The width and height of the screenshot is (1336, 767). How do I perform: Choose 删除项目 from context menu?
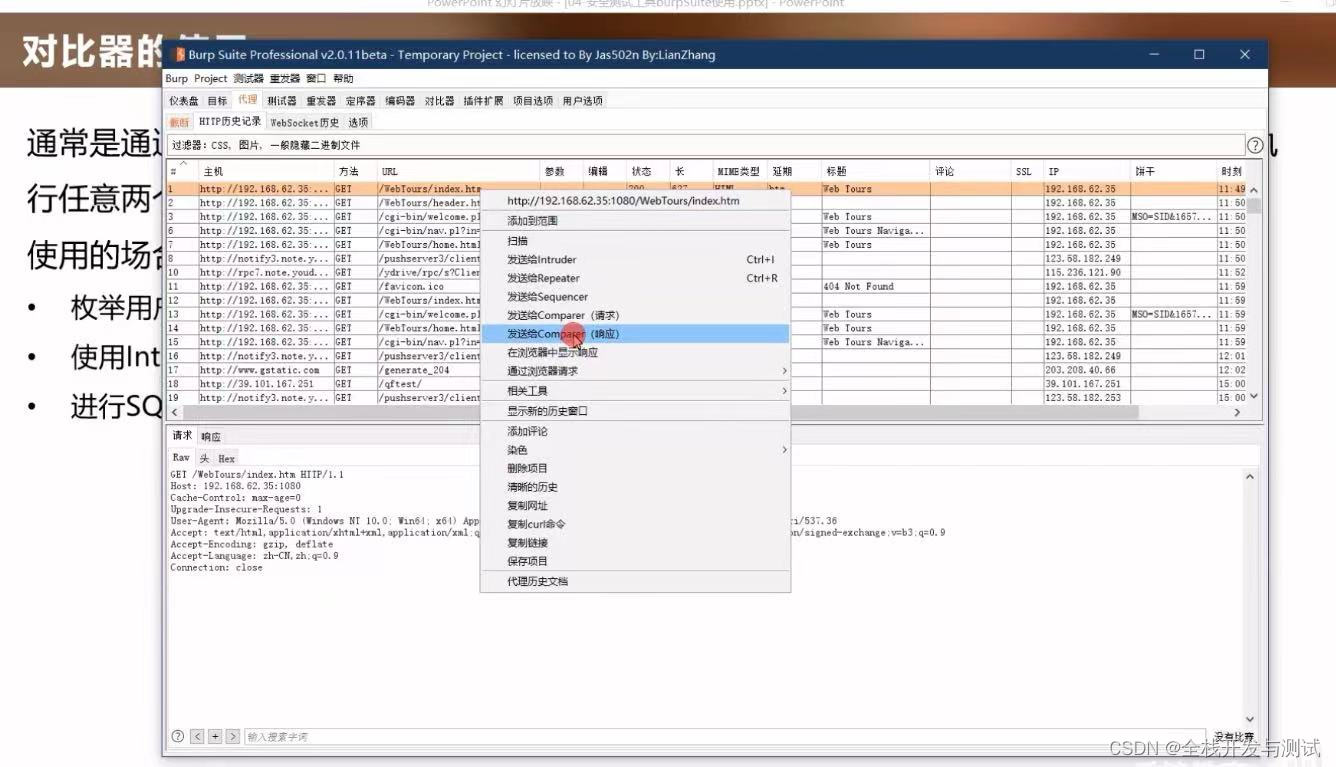[636, 468]
